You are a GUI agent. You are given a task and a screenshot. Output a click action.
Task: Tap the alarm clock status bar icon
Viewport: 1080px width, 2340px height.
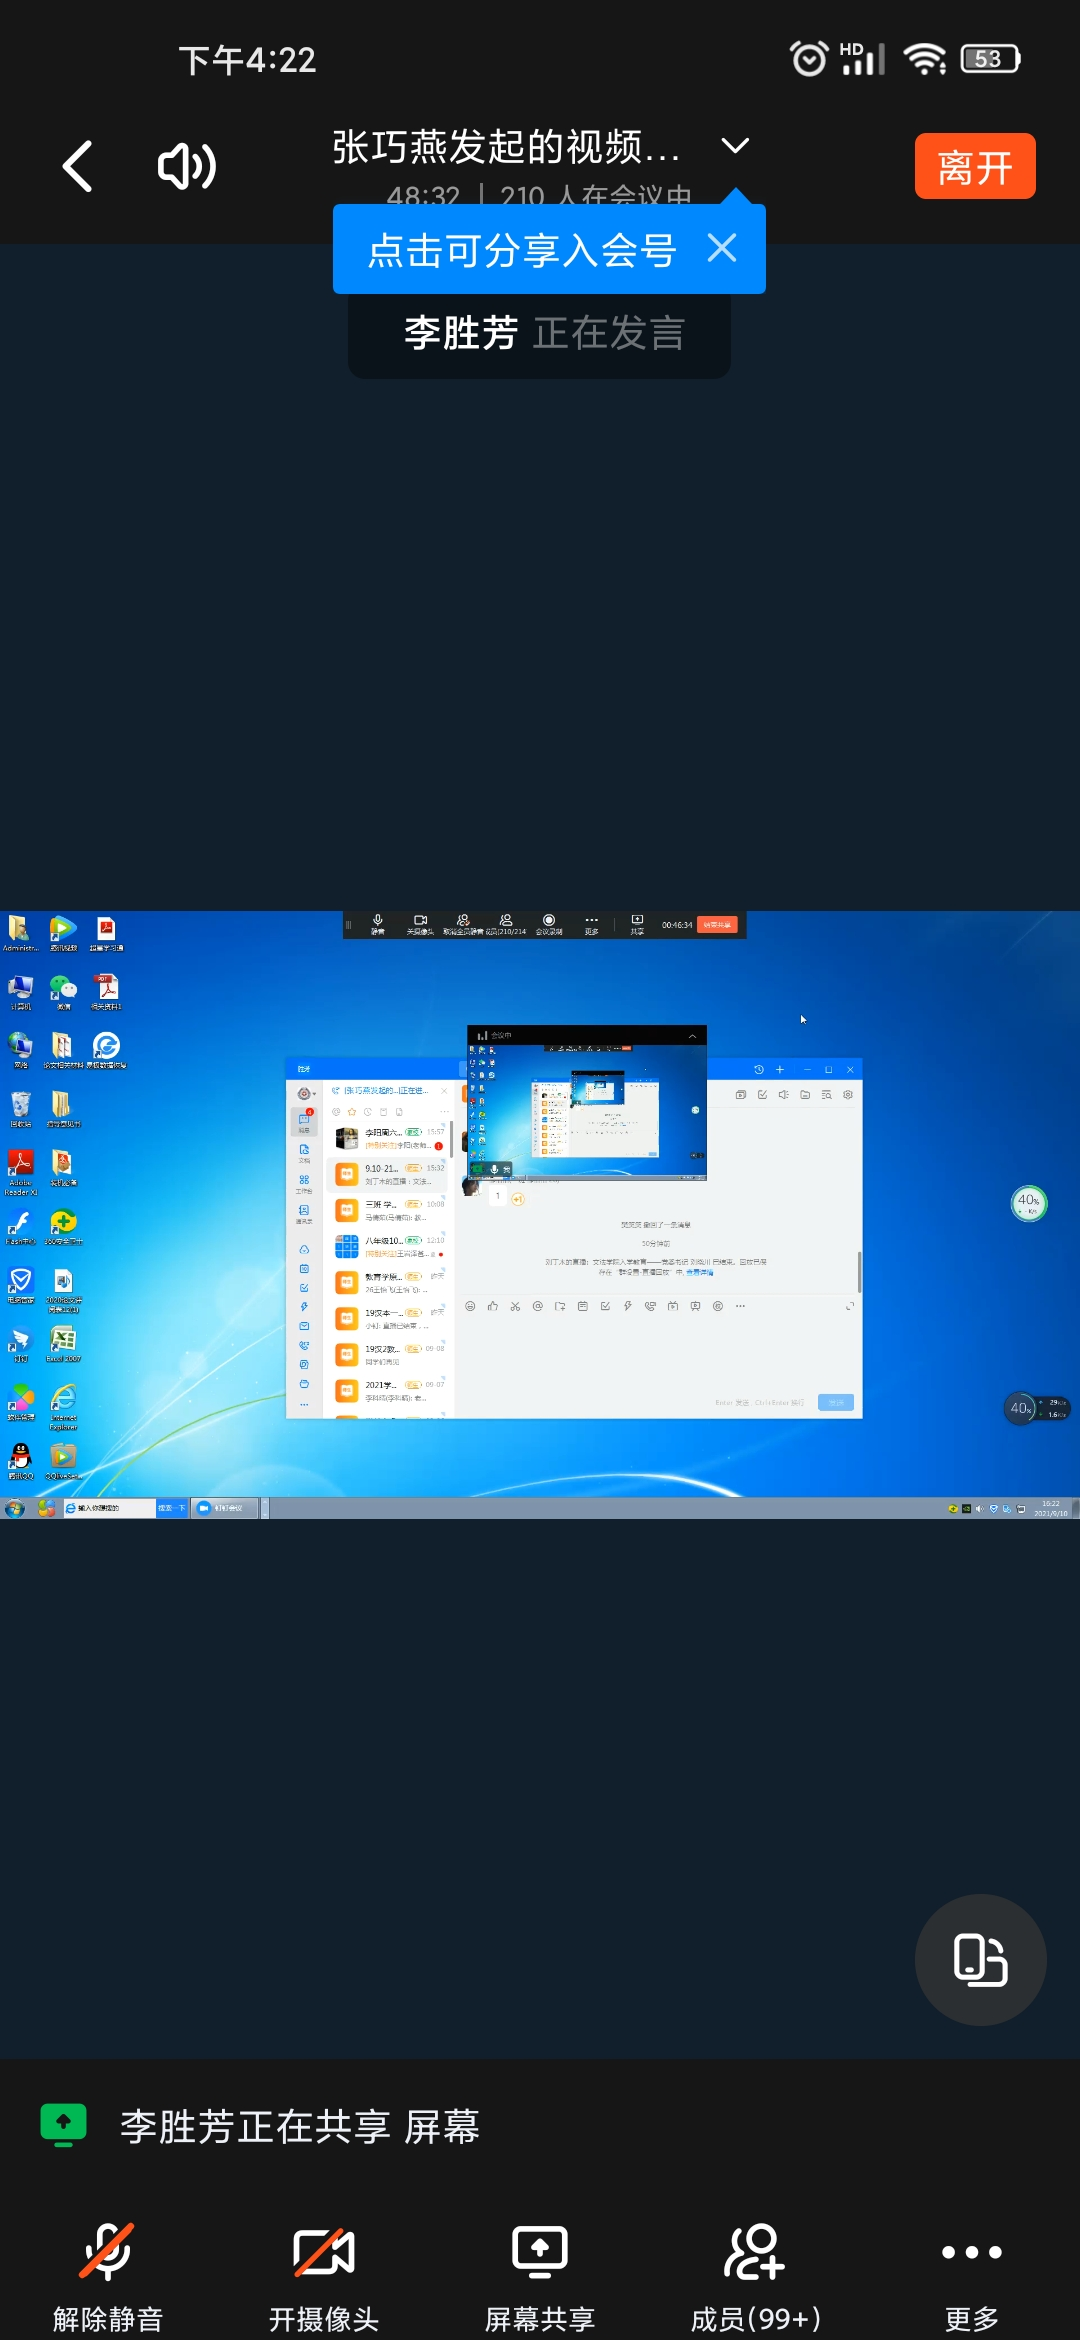809,59
